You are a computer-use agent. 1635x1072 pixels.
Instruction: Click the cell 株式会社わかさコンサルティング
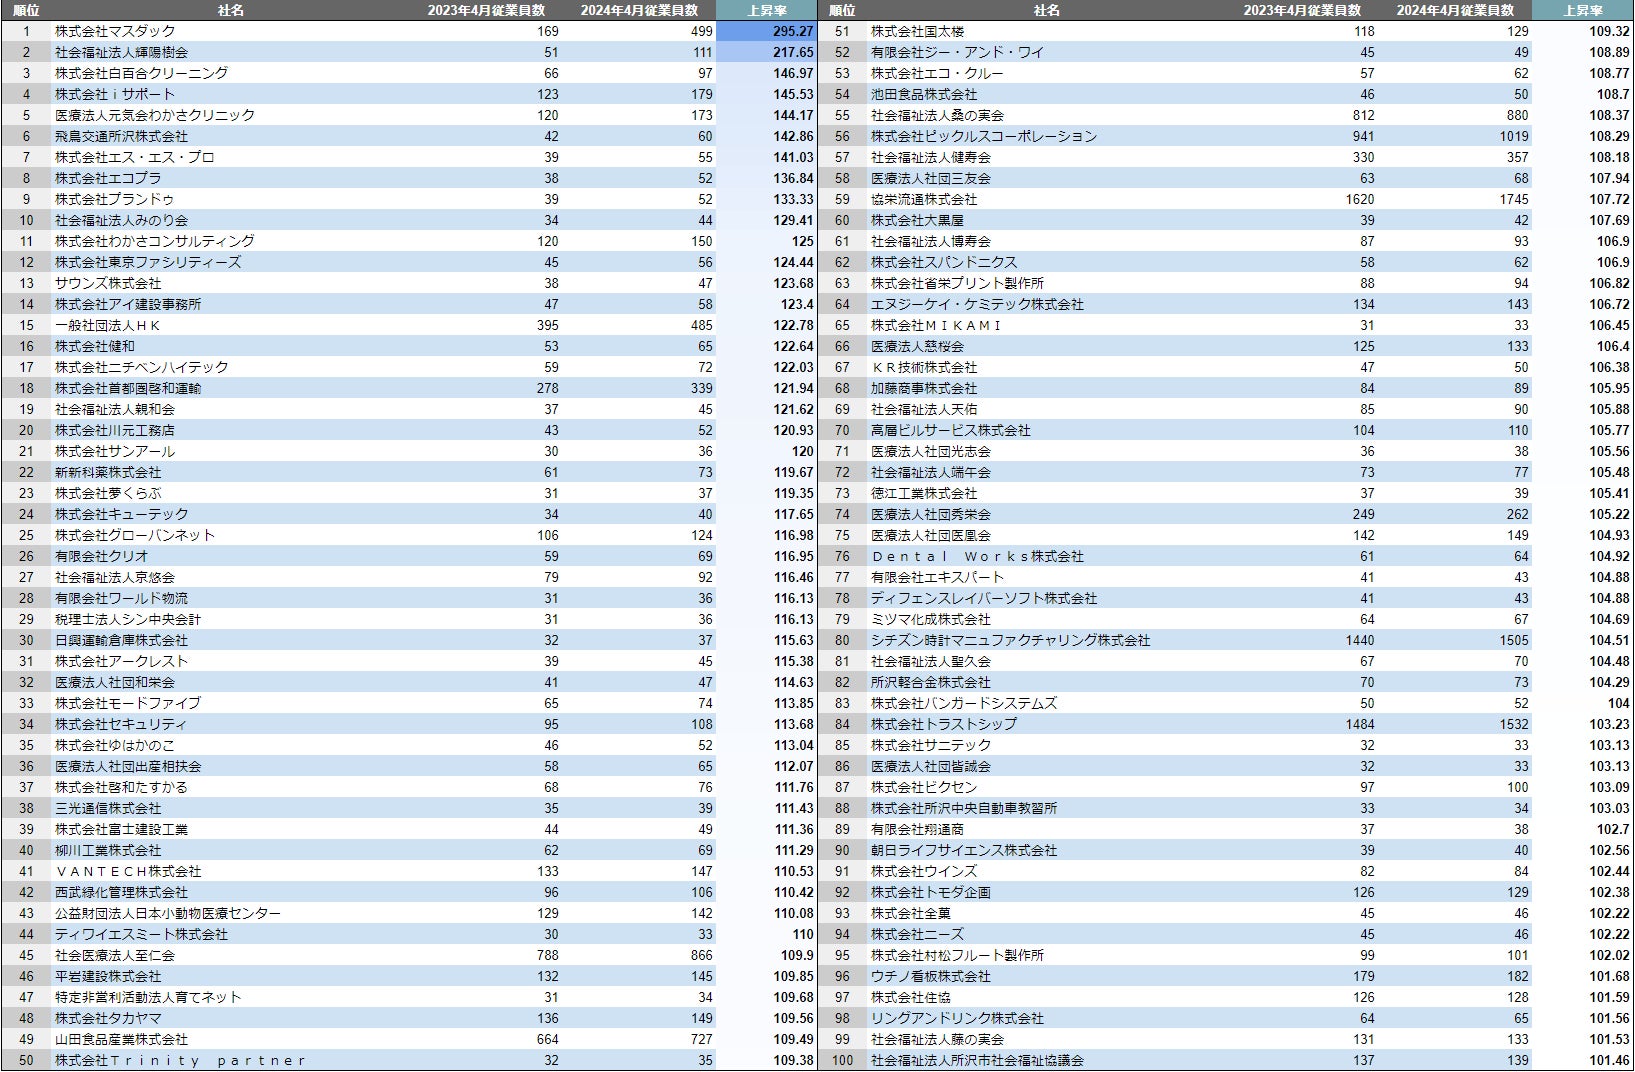(155, 241)
